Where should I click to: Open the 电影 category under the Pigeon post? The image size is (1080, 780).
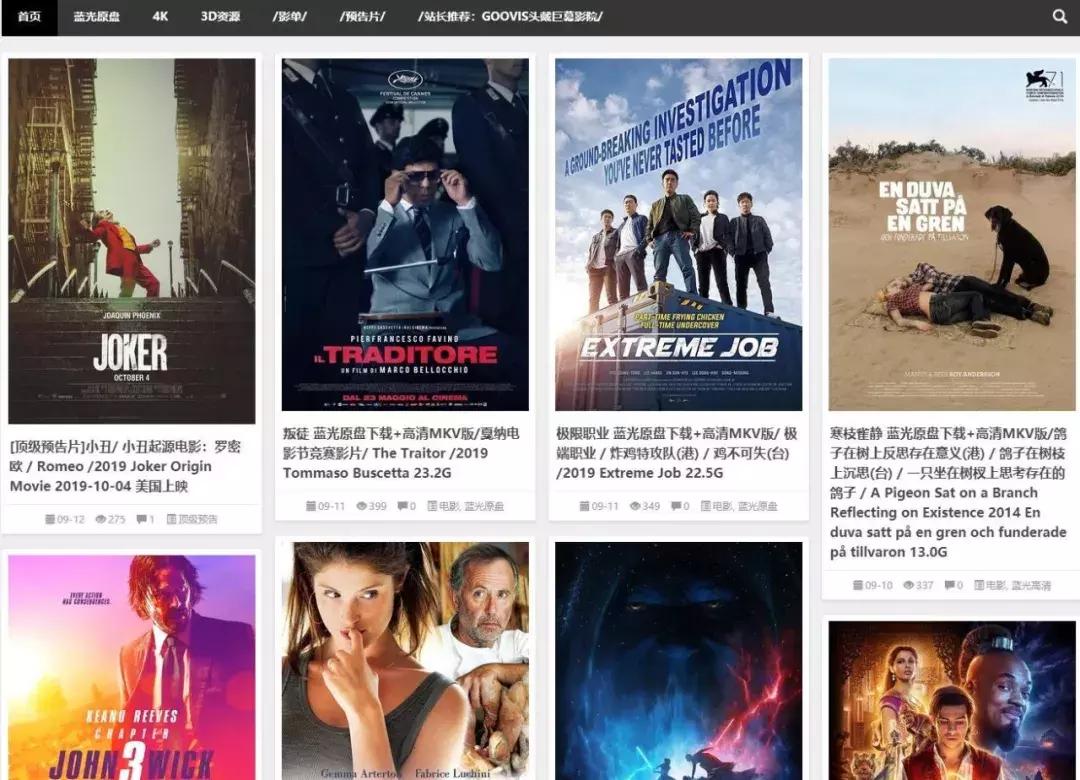click(996, 585)
